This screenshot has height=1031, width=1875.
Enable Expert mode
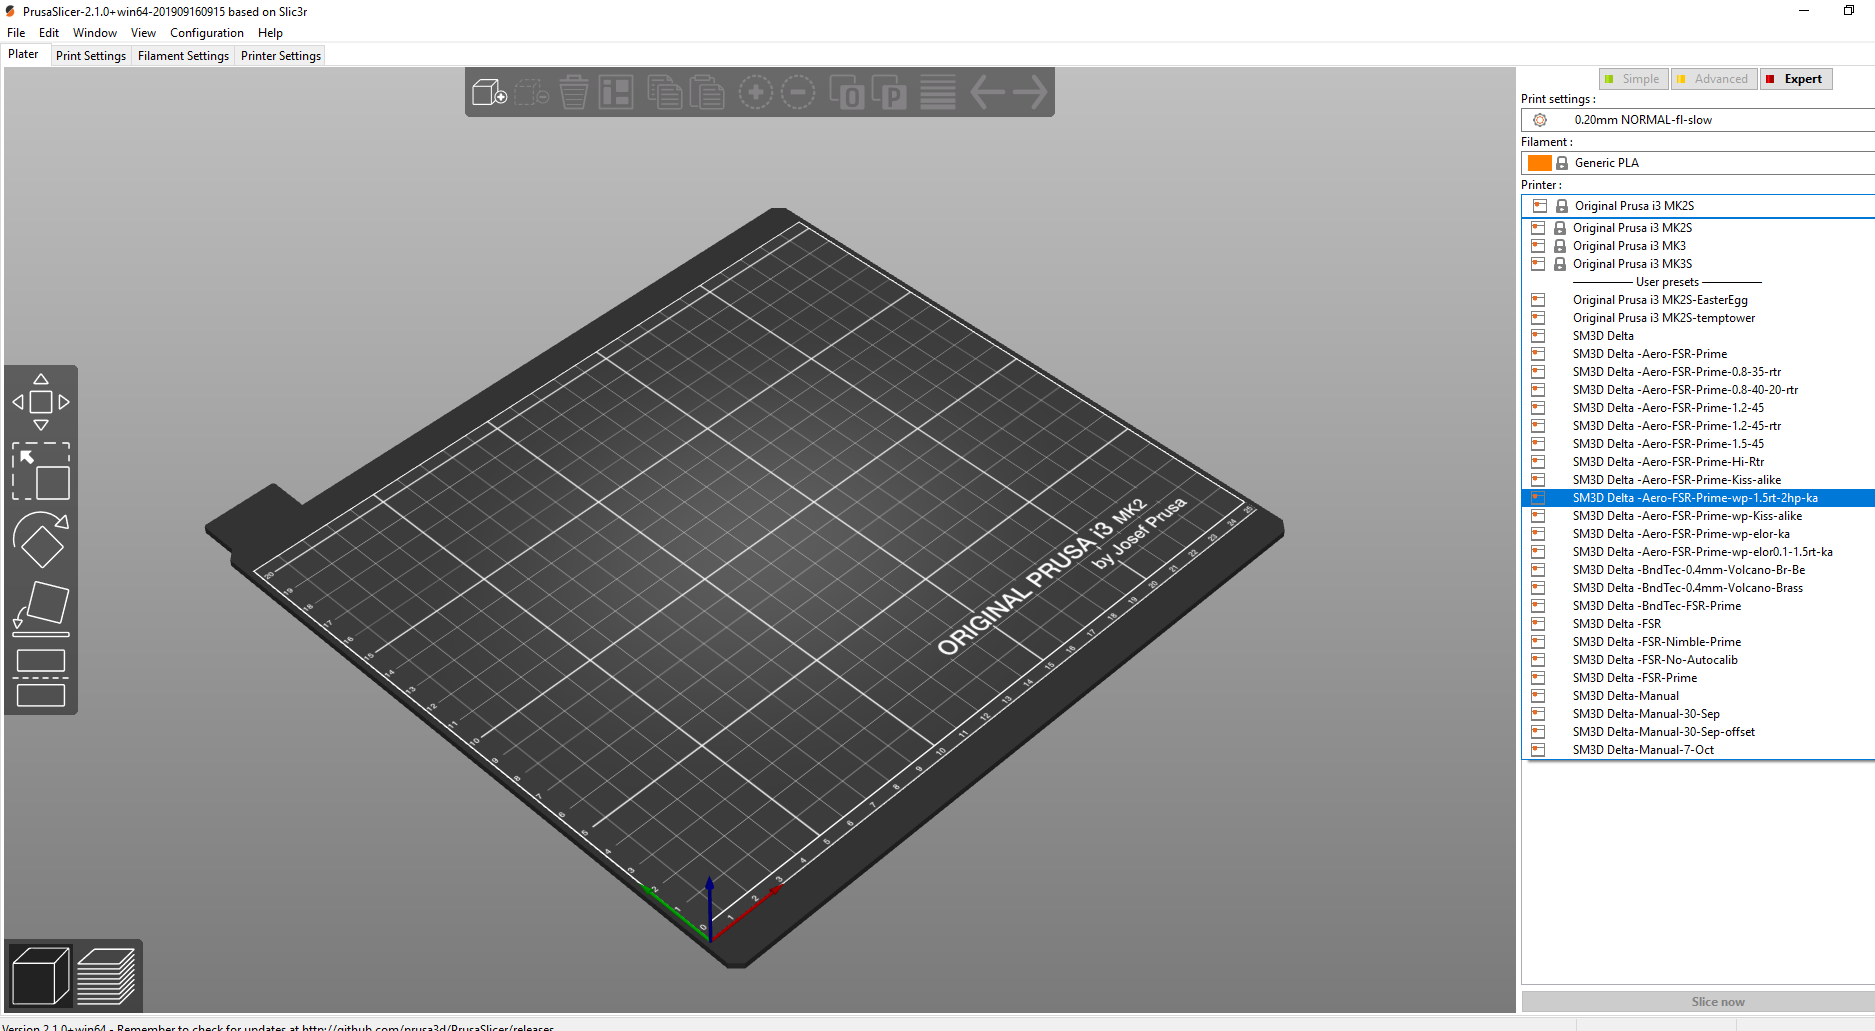point(1796,79)
